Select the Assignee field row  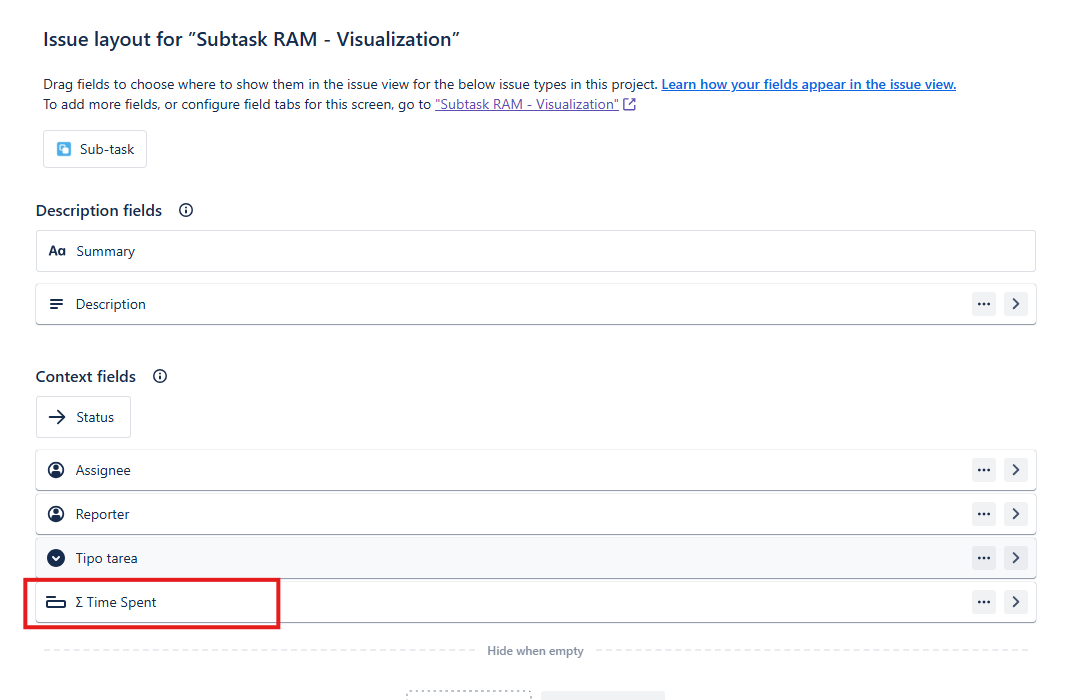click(536, 470)
